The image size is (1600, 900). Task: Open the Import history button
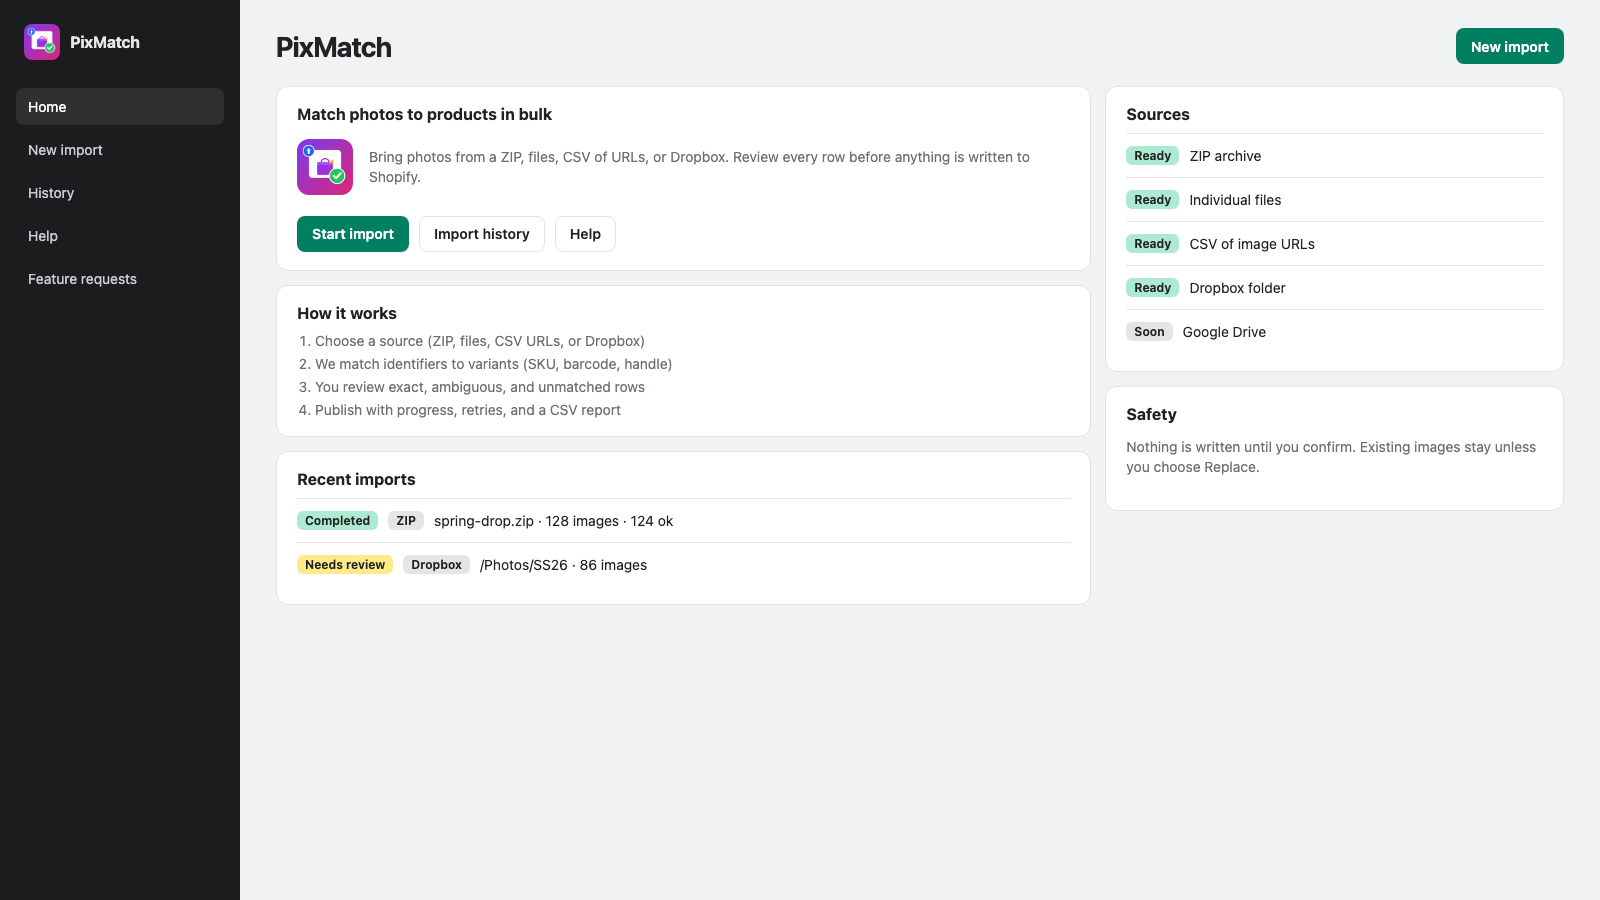pyautogui.click(x=482, y=234)
